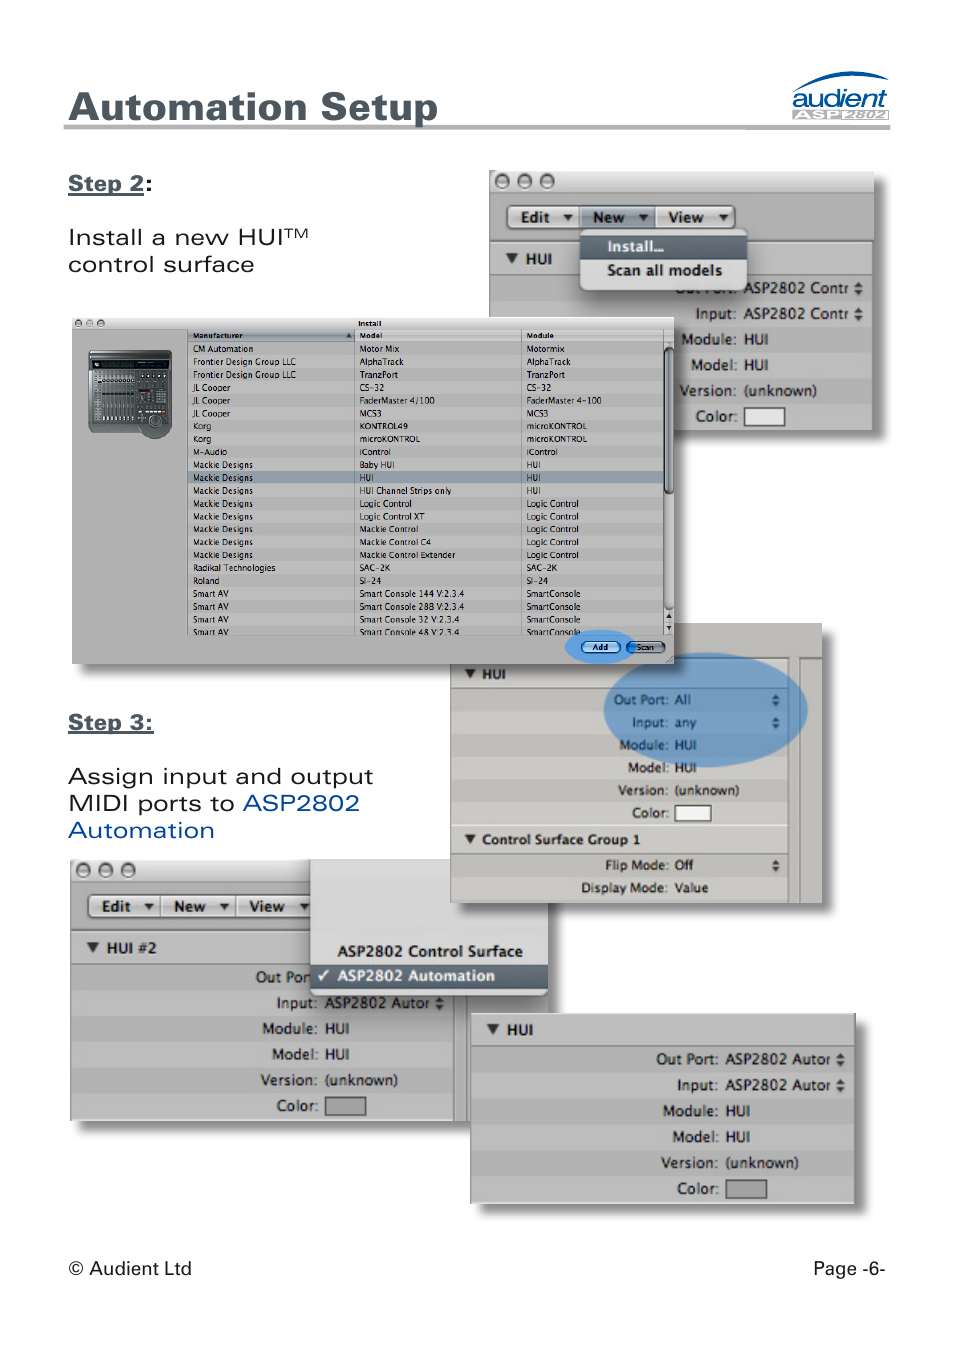Sort by the Model column header
This screenshot has width=954, height=1350.
pos(438,336)
